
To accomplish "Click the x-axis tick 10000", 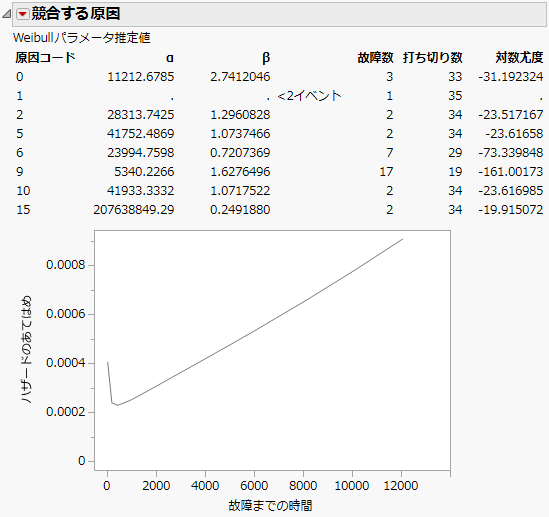I will [352, 486].
